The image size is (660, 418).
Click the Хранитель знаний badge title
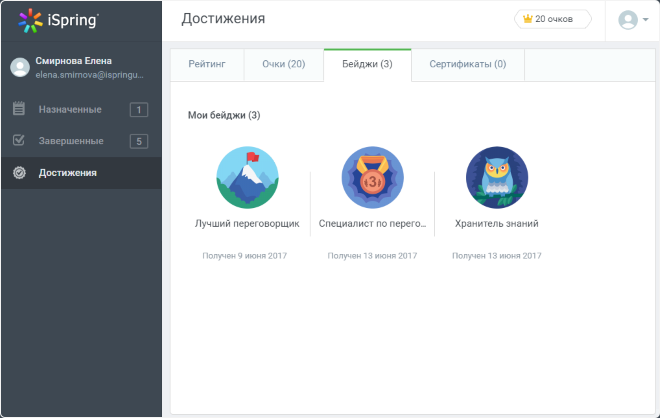[x=497, y=224]
